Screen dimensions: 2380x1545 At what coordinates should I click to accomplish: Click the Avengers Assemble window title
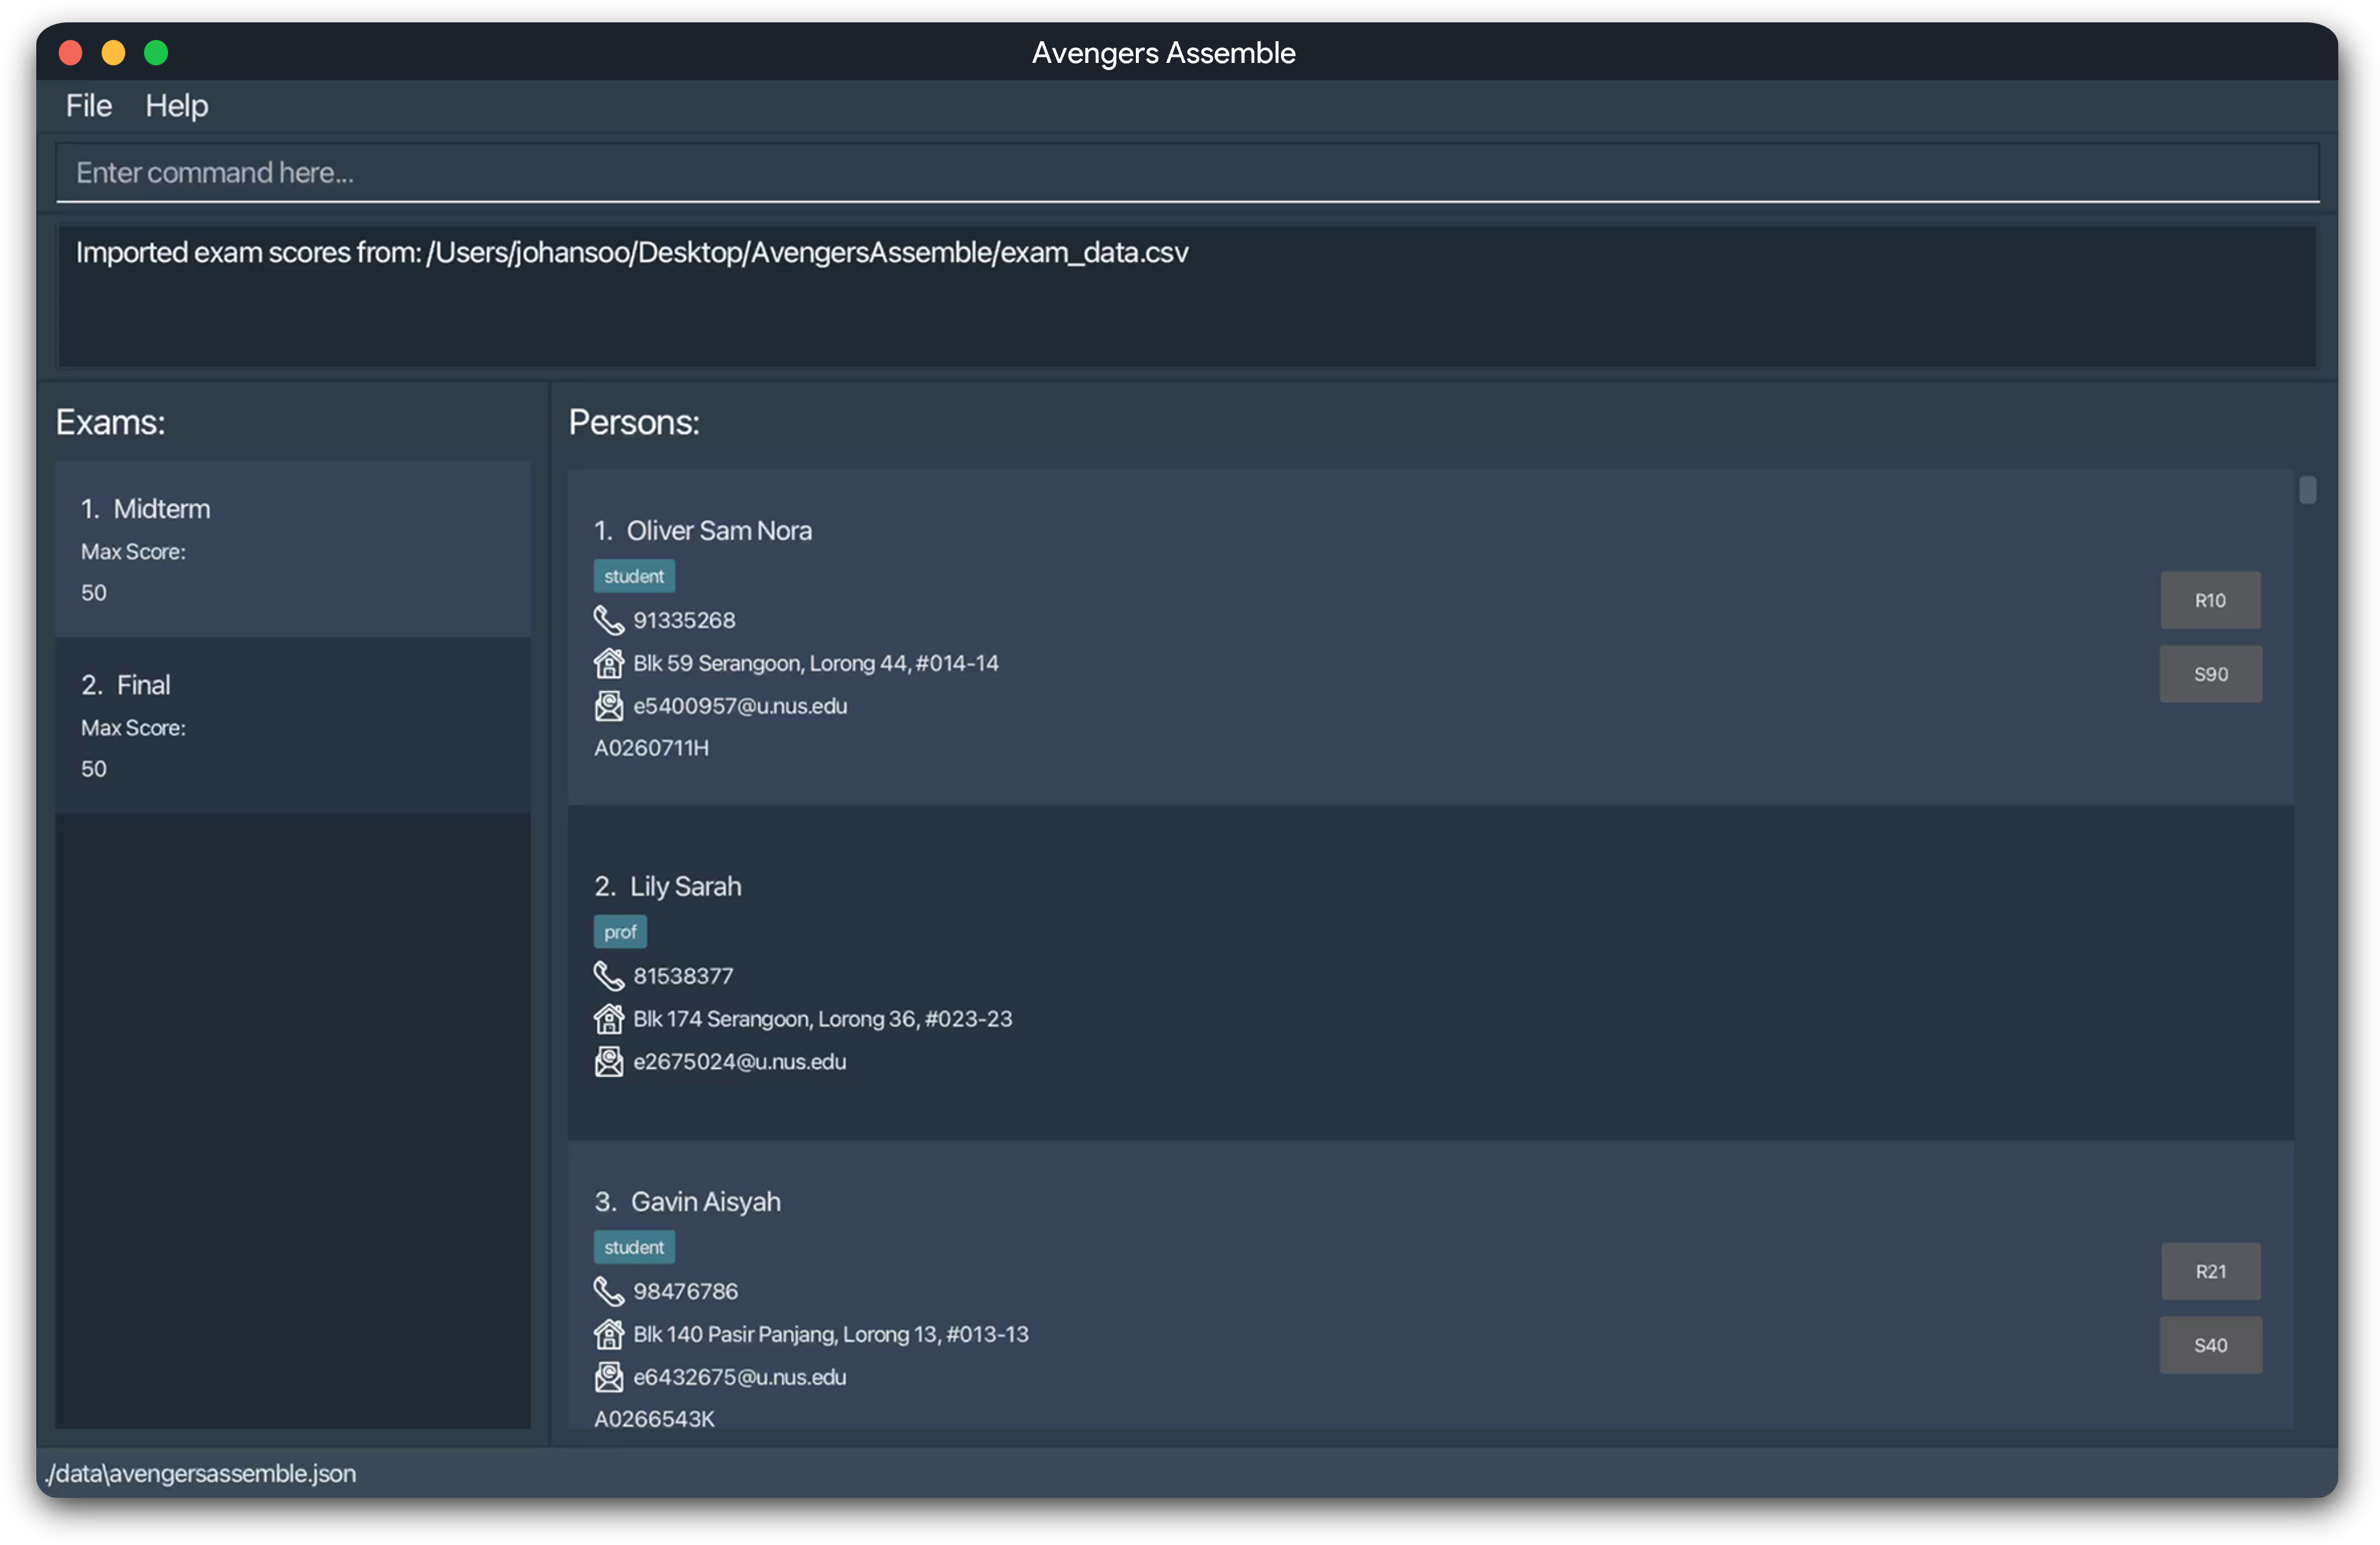pyautogui.click(x=1163, y=52)
